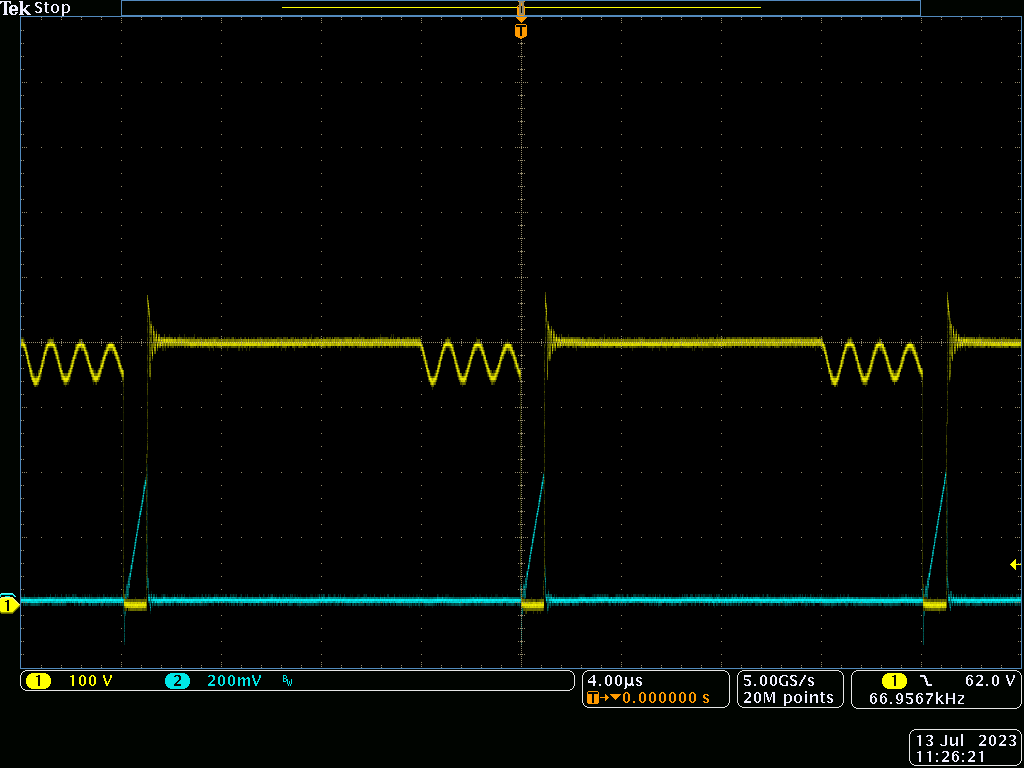Image resolution: width=1024 pixels, height=768 pixels.
Task: Click the Tek logo in the corner
Action: 16,8
